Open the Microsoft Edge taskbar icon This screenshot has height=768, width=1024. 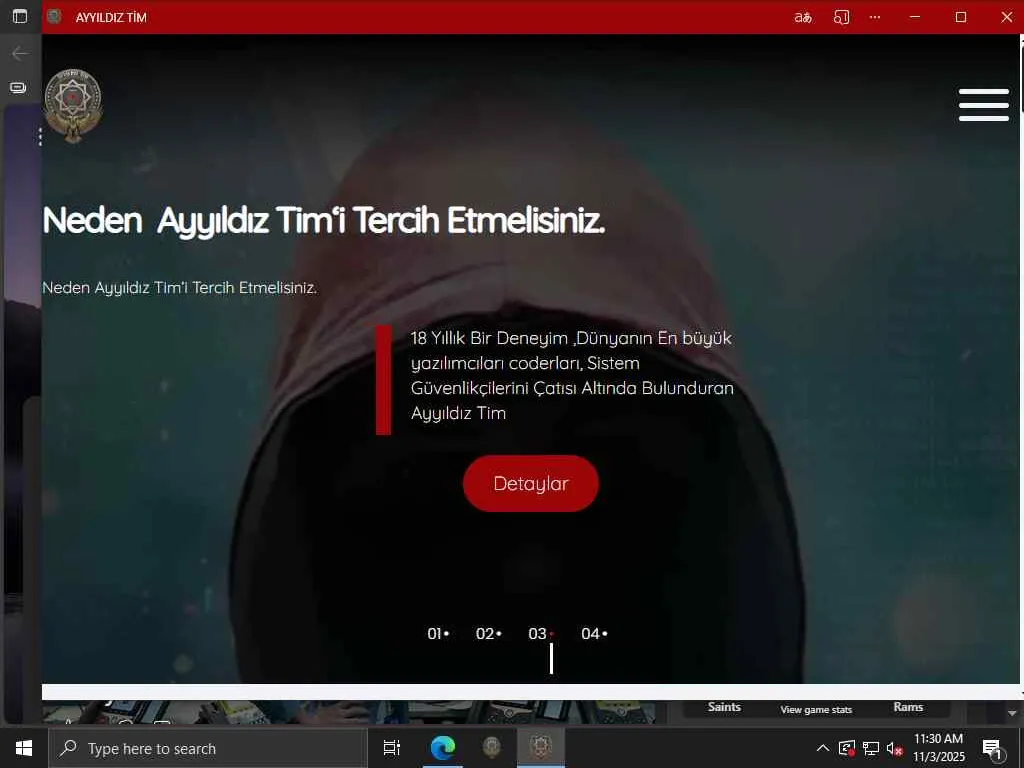(x=443, y=748)
